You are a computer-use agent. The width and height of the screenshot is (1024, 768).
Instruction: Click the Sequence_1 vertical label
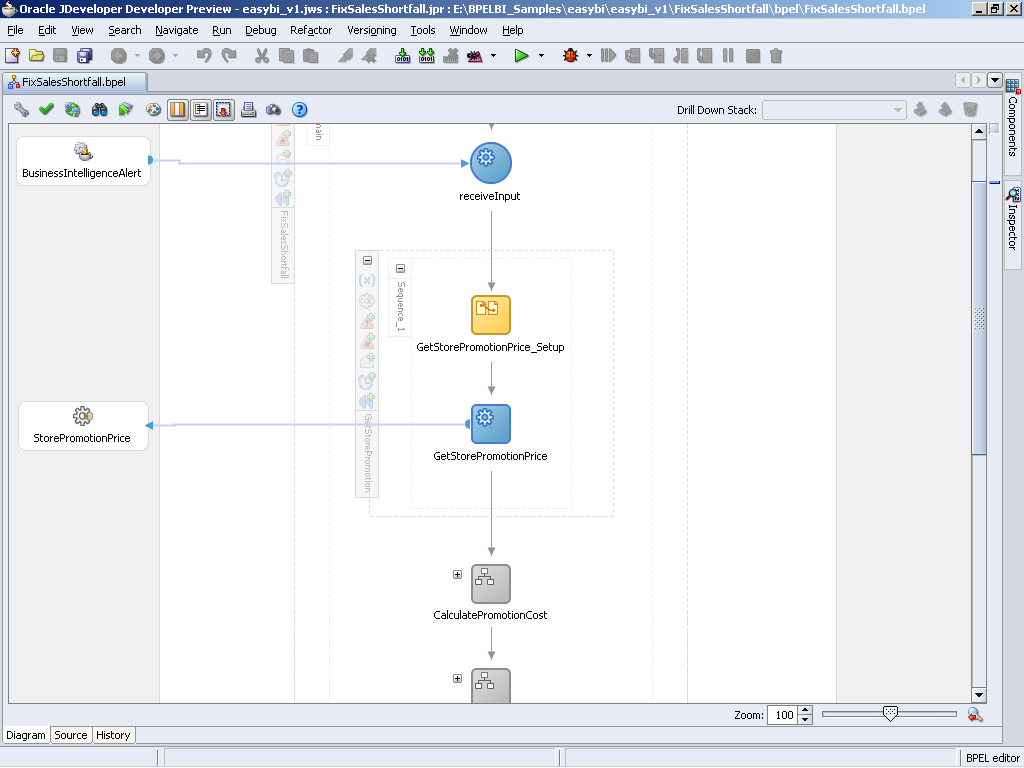(400, 306)
